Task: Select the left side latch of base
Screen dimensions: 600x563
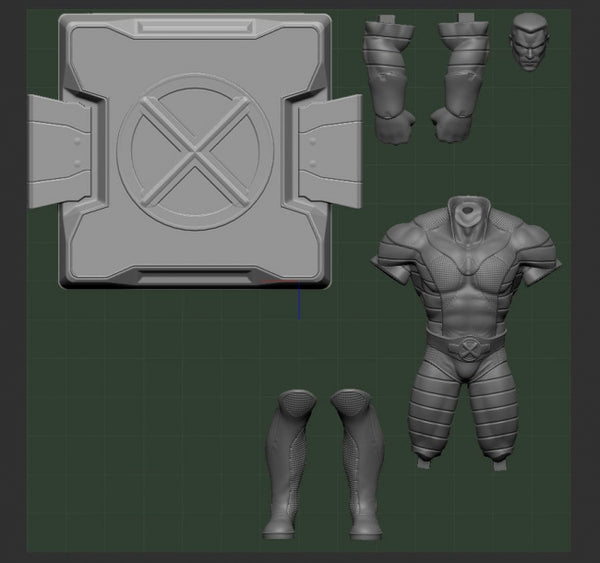Action: tap(60, 150)
